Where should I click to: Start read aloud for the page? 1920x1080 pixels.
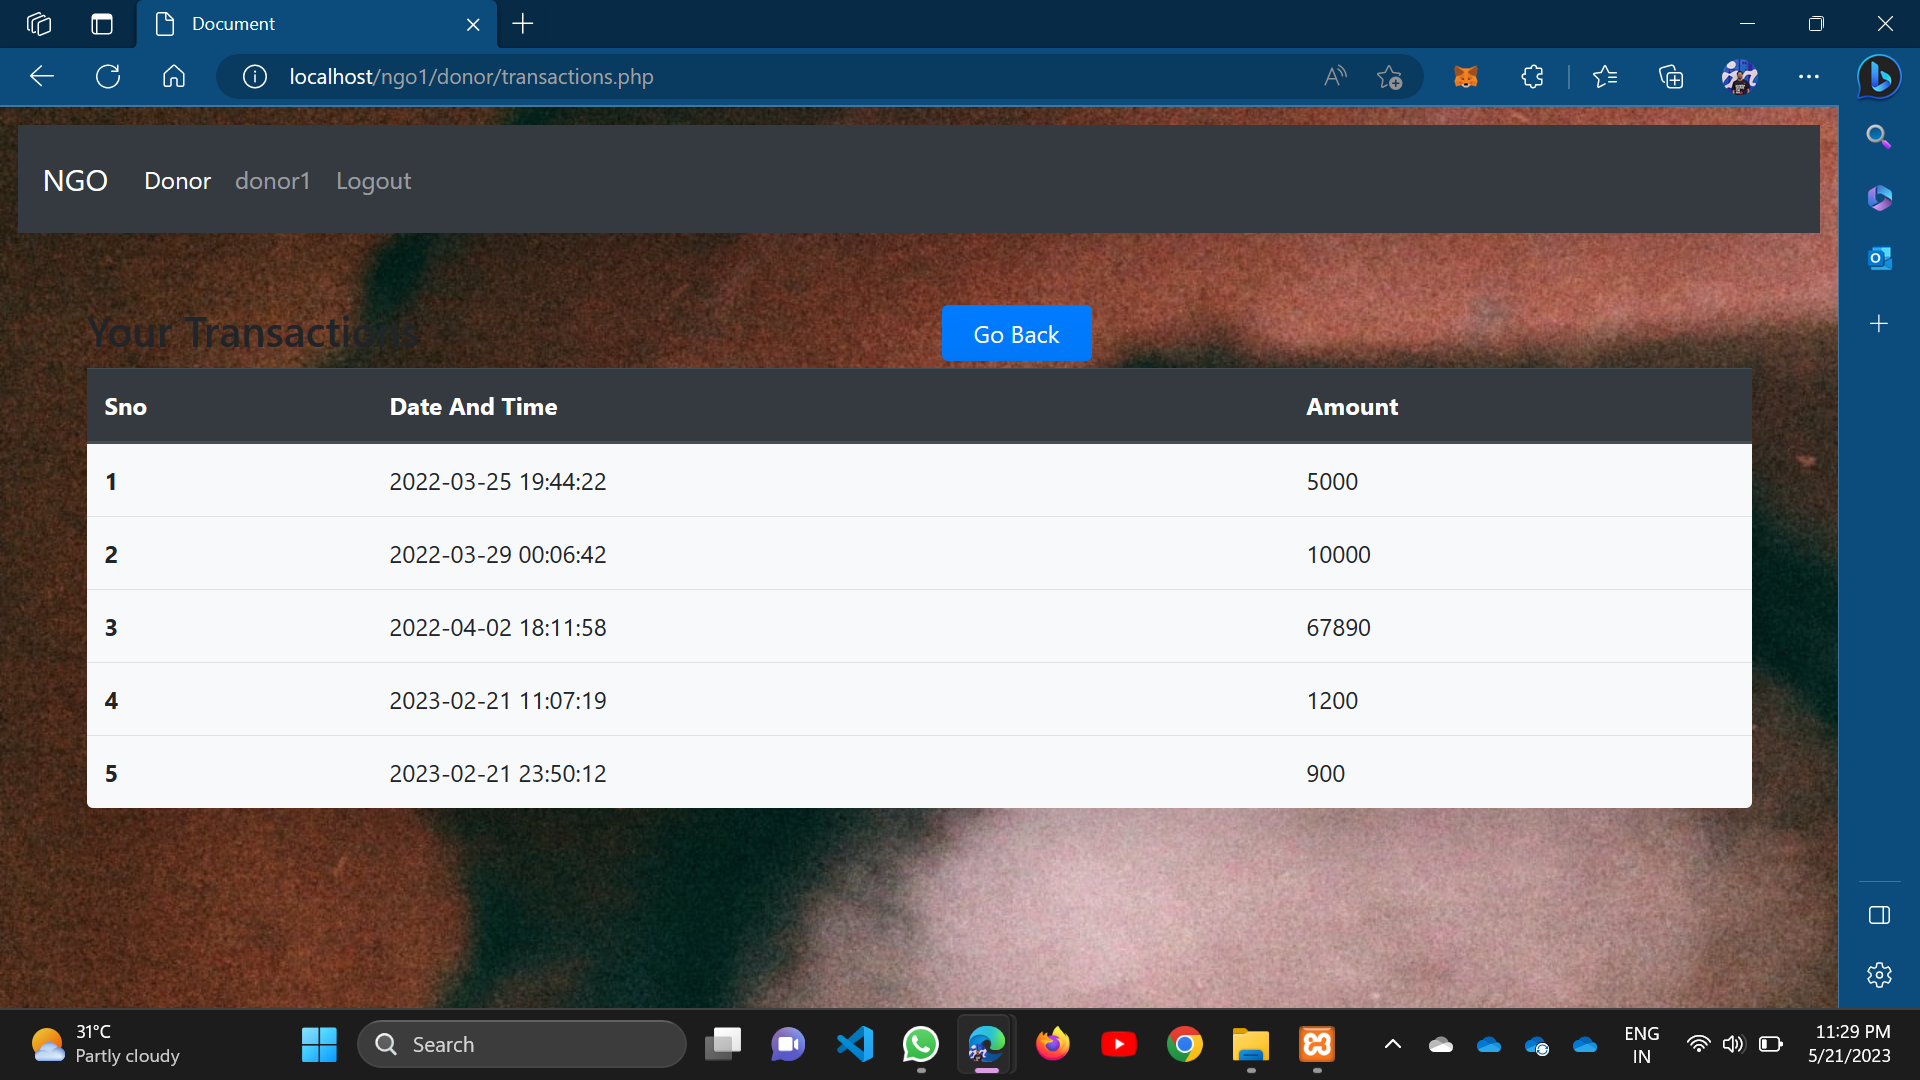point(1335,76)
